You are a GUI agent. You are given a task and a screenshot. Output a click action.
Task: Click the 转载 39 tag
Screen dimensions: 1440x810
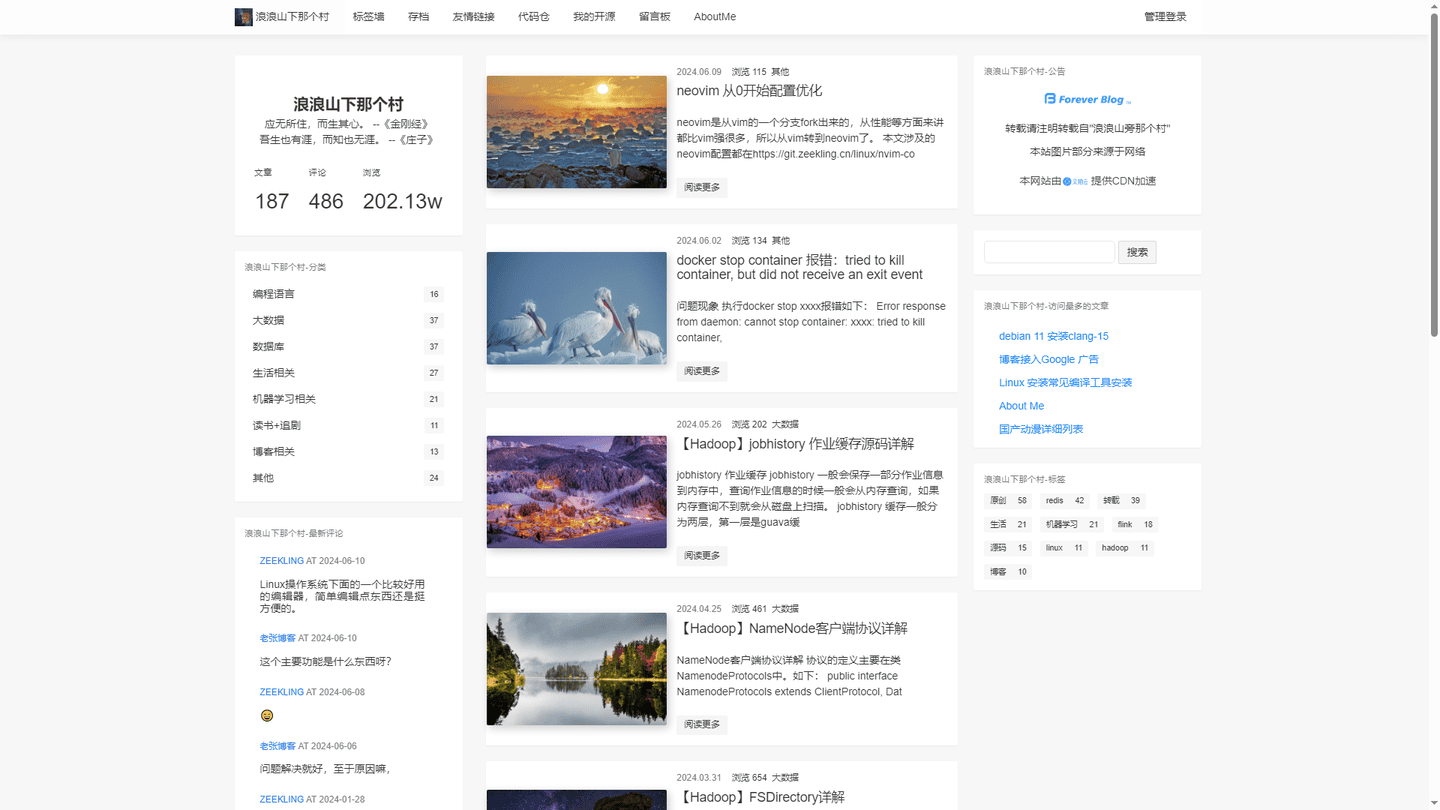[x=1121, y=500]
